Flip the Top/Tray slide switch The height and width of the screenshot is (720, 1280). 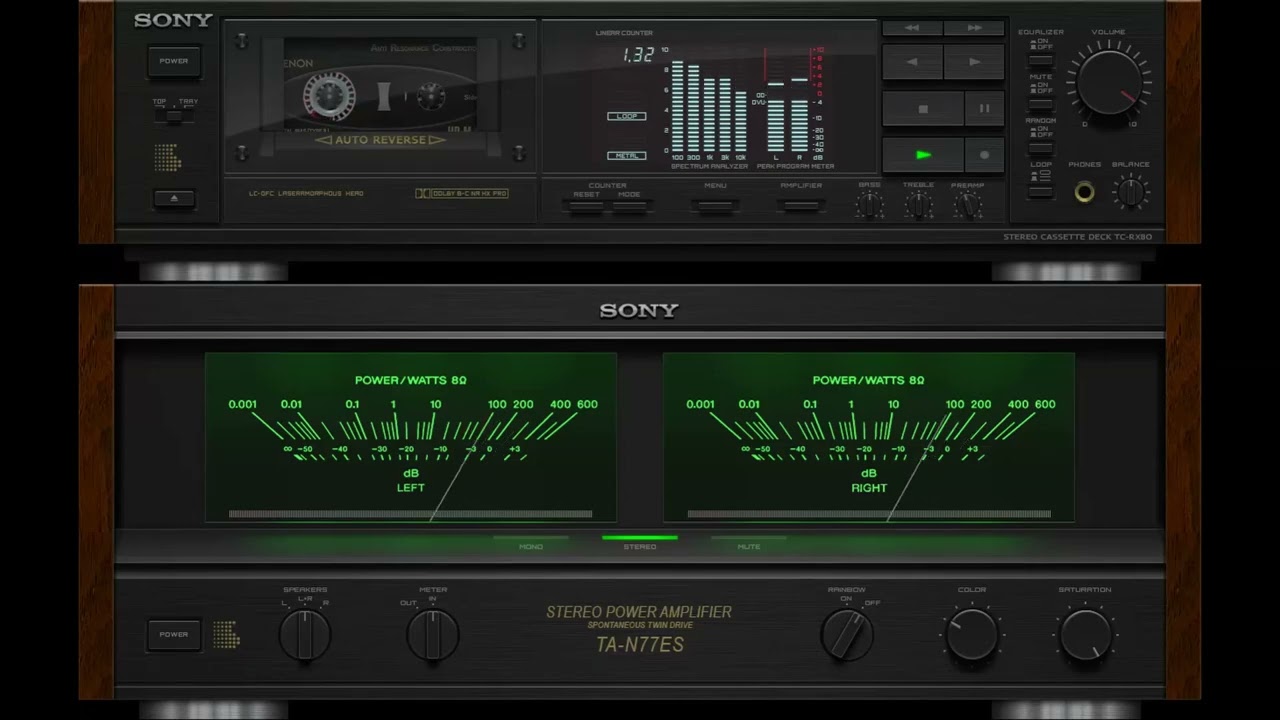[174, 116]
